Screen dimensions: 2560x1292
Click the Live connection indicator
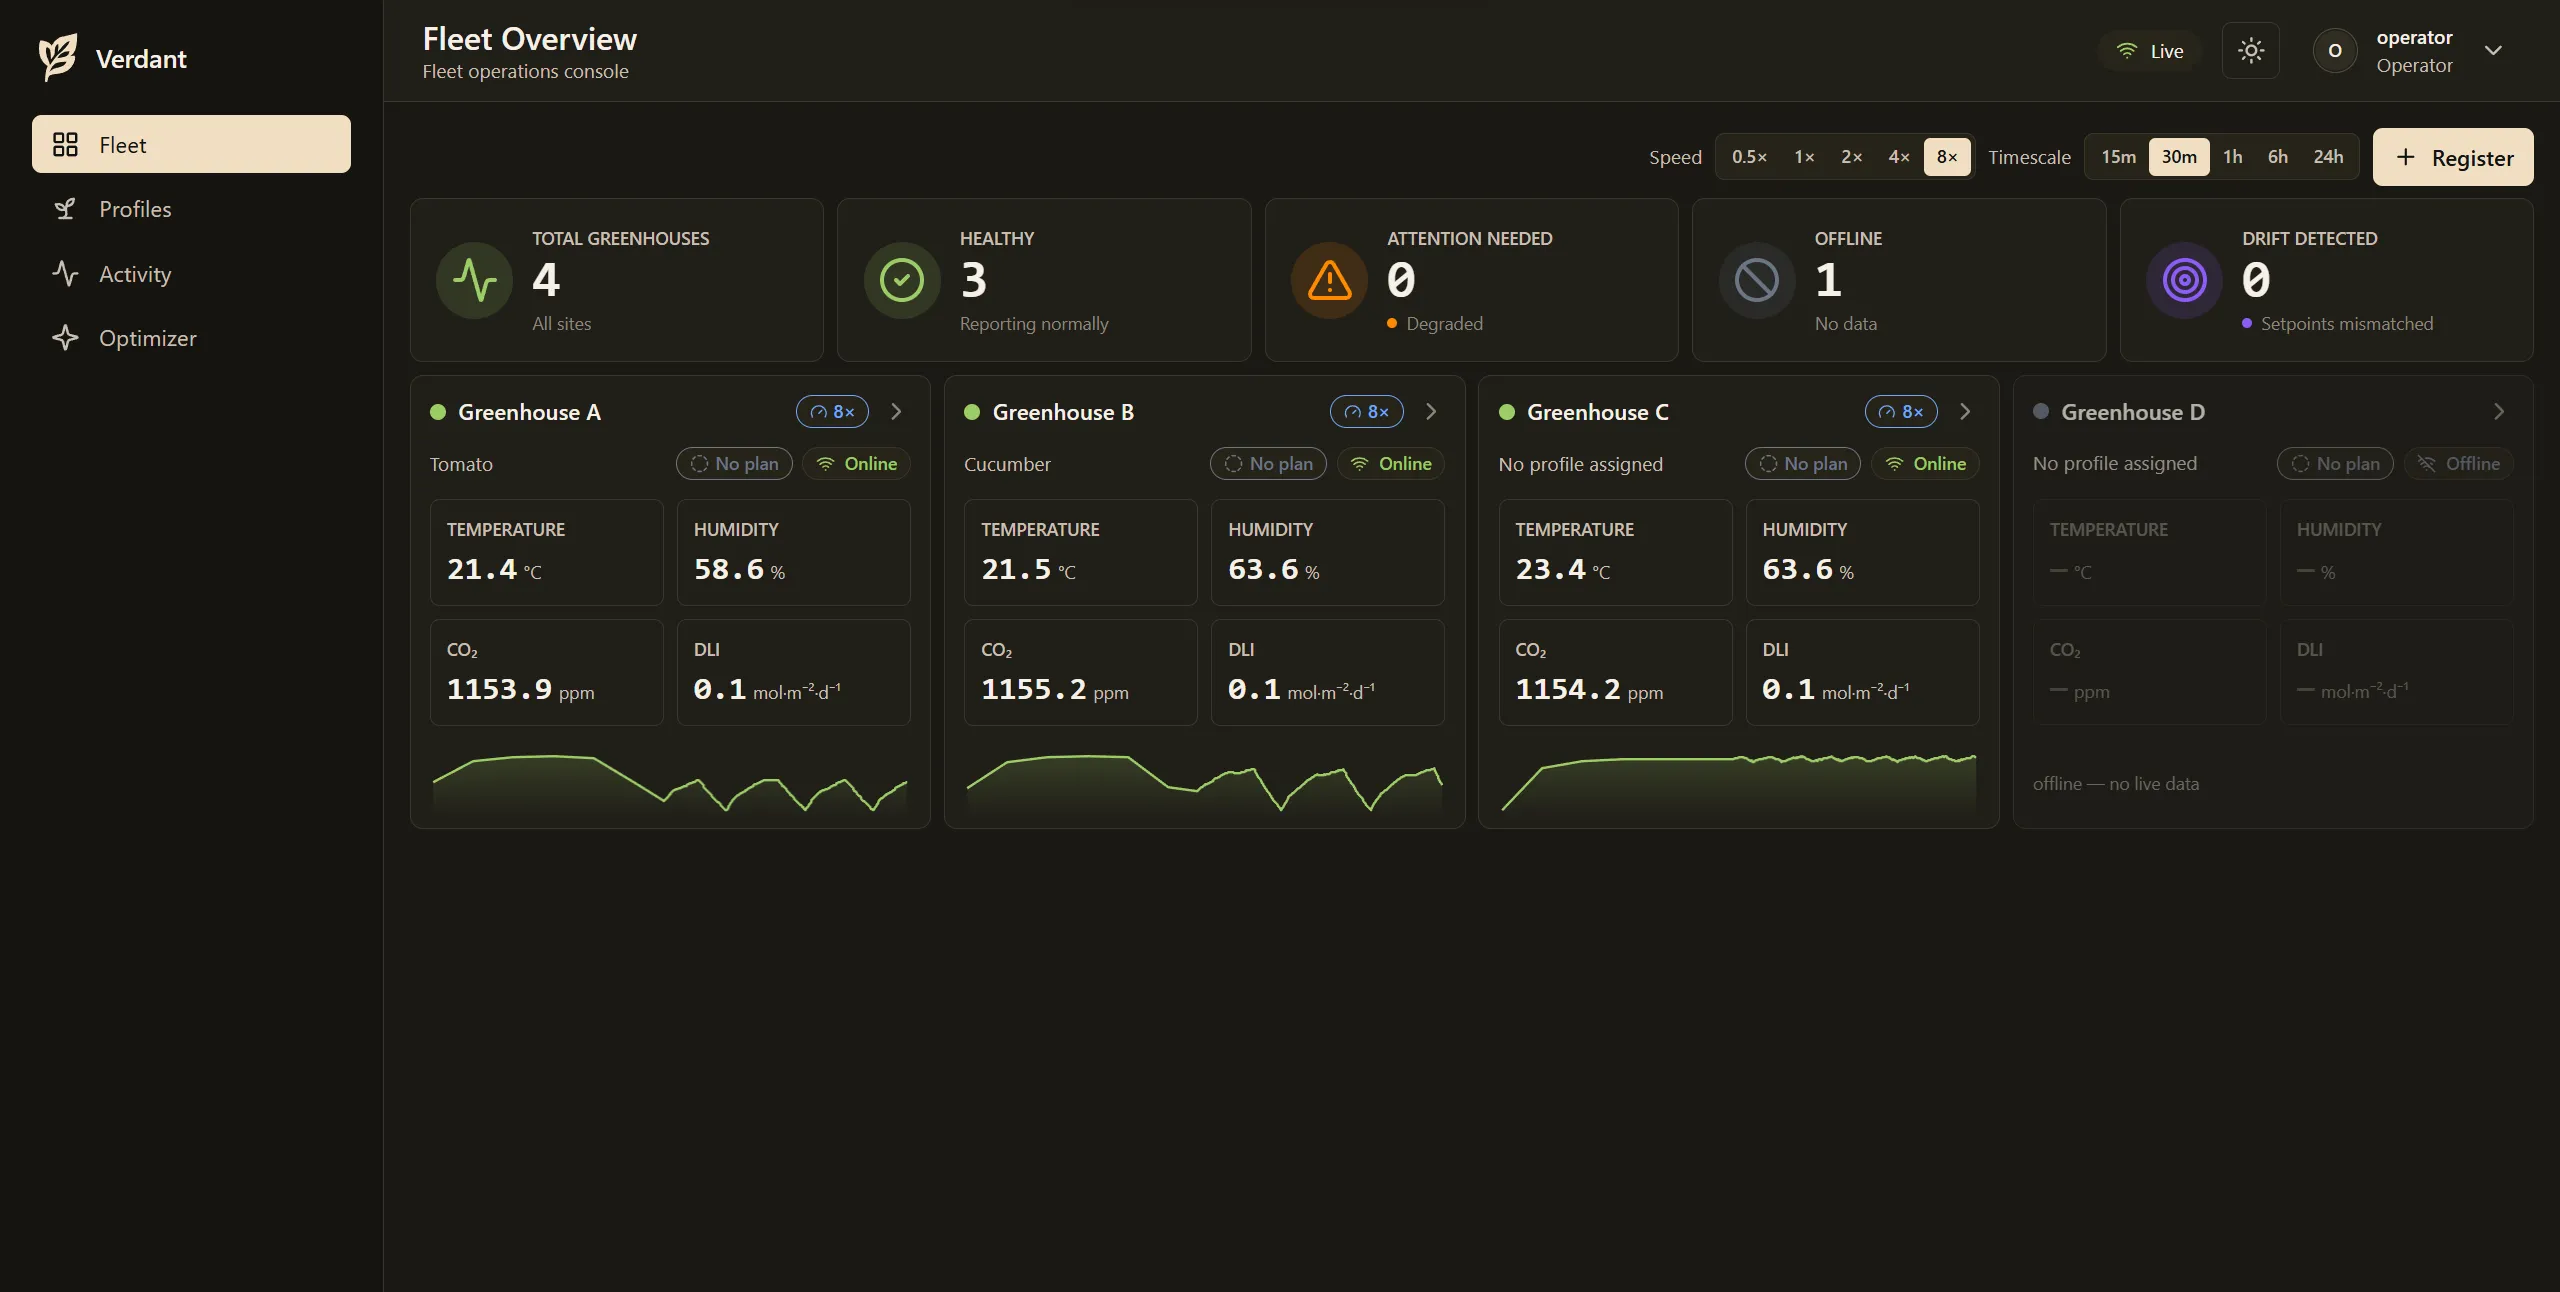click(x=2149, y=51)
